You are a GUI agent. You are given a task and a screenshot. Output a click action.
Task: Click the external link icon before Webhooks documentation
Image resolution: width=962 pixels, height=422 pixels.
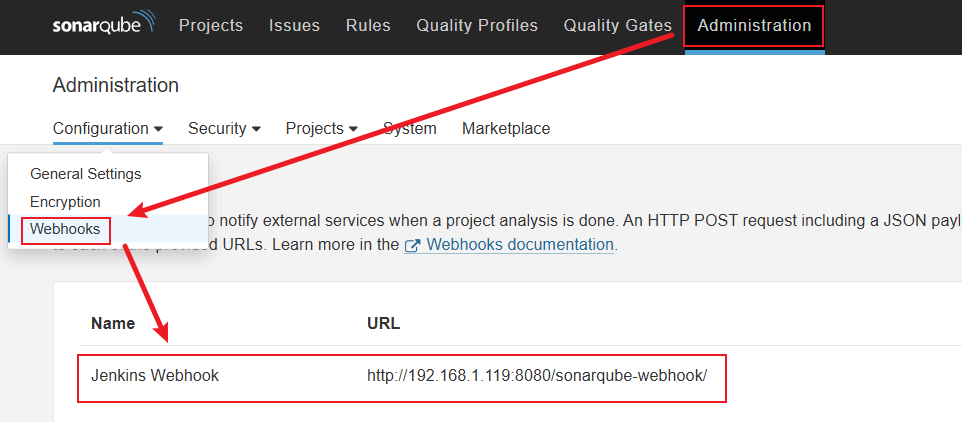tap(411, 245)
